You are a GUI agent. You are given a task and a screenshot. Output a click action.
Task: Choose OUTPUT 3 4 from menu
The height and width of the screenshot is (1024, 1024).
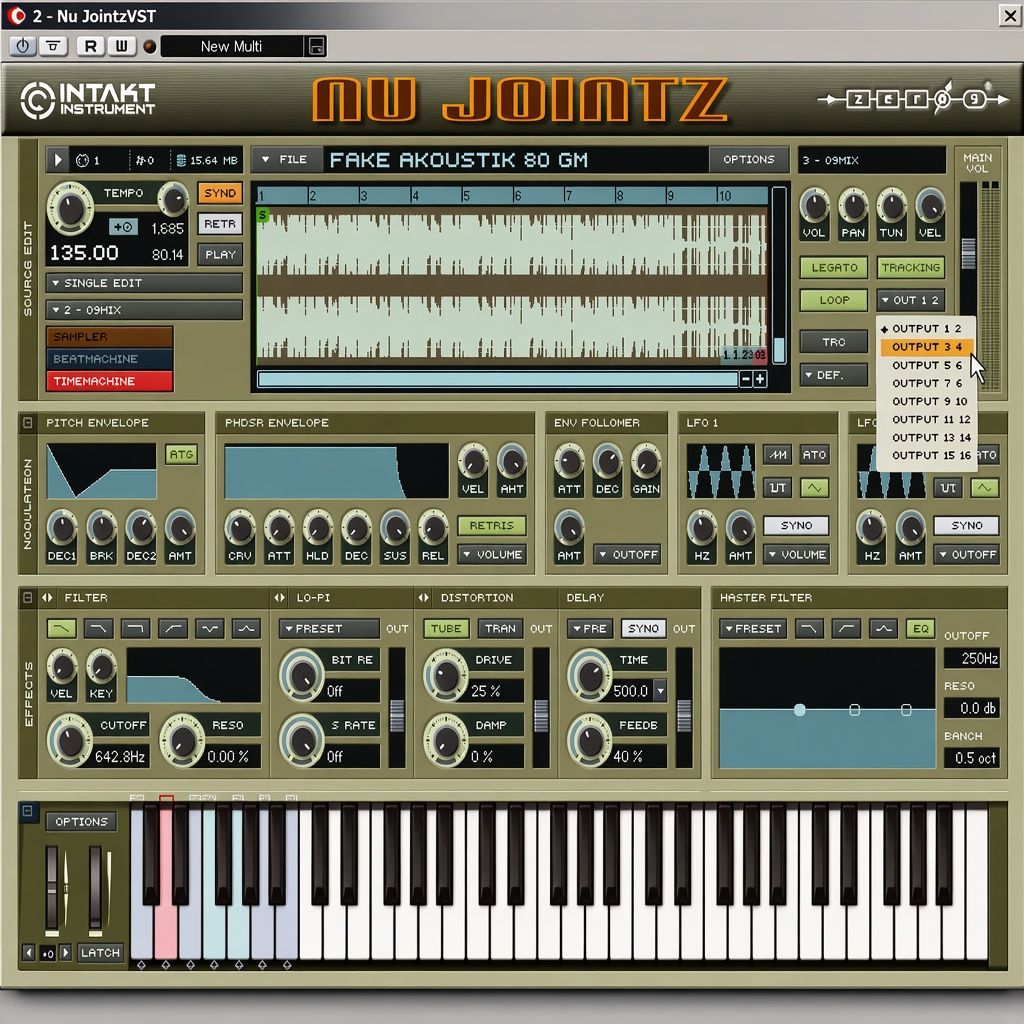tap(927, 347)
